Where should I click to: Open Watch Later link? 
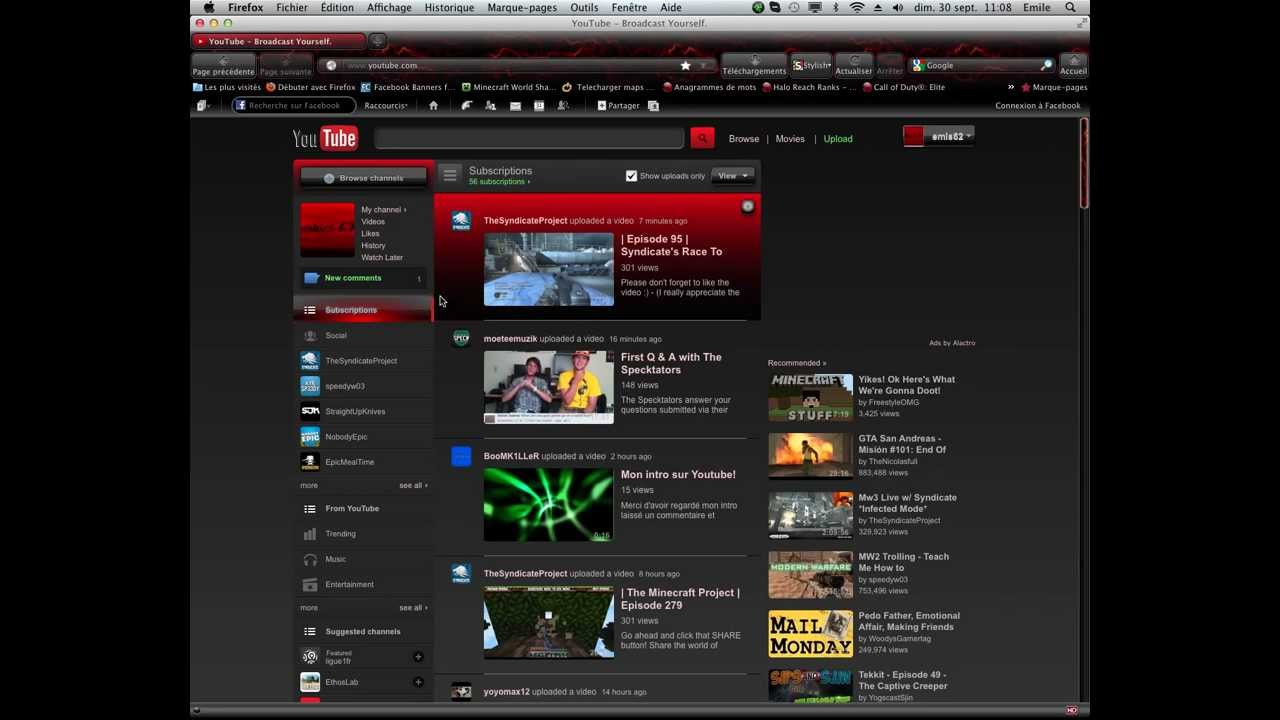(x=382, y=258)
